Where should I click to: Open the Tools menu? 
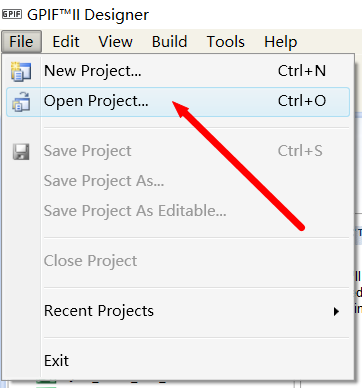tap(226, 42)
